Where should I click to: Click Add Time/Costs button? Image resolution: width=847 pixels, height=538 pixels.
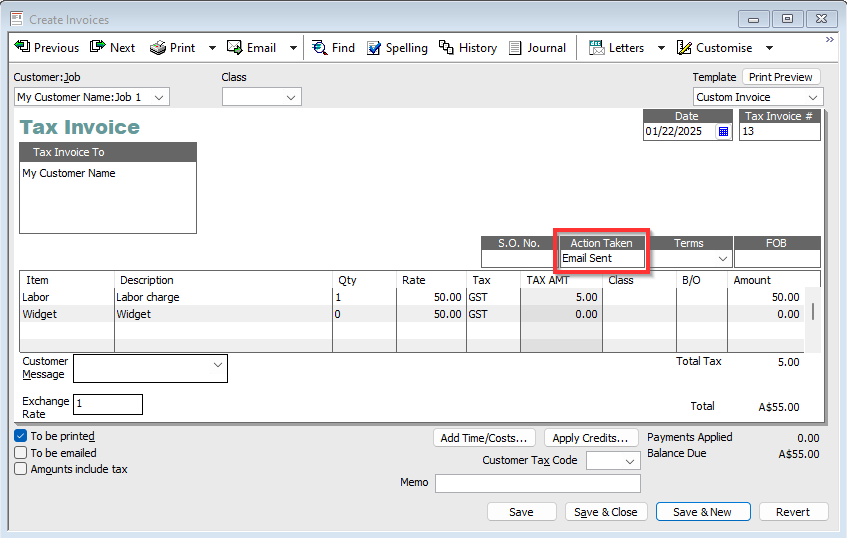tap(484, 438)
